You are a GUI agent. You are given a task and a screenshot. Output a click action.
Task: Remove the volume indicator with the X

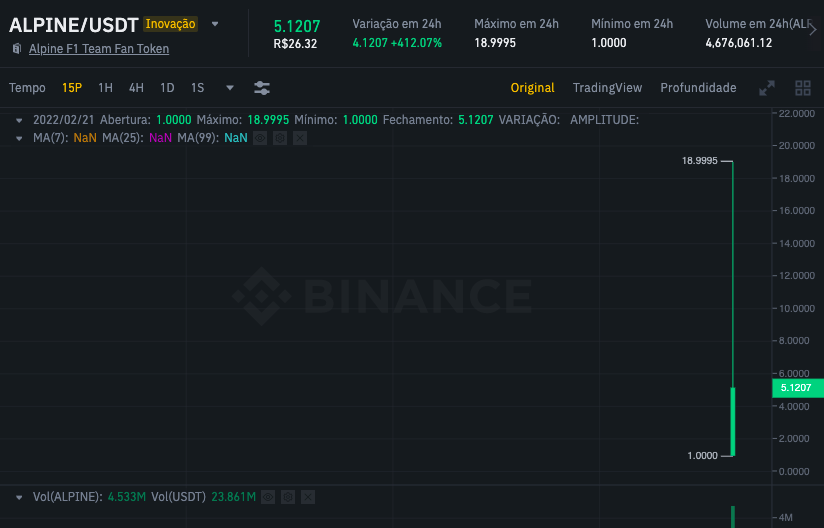[308, 497]
